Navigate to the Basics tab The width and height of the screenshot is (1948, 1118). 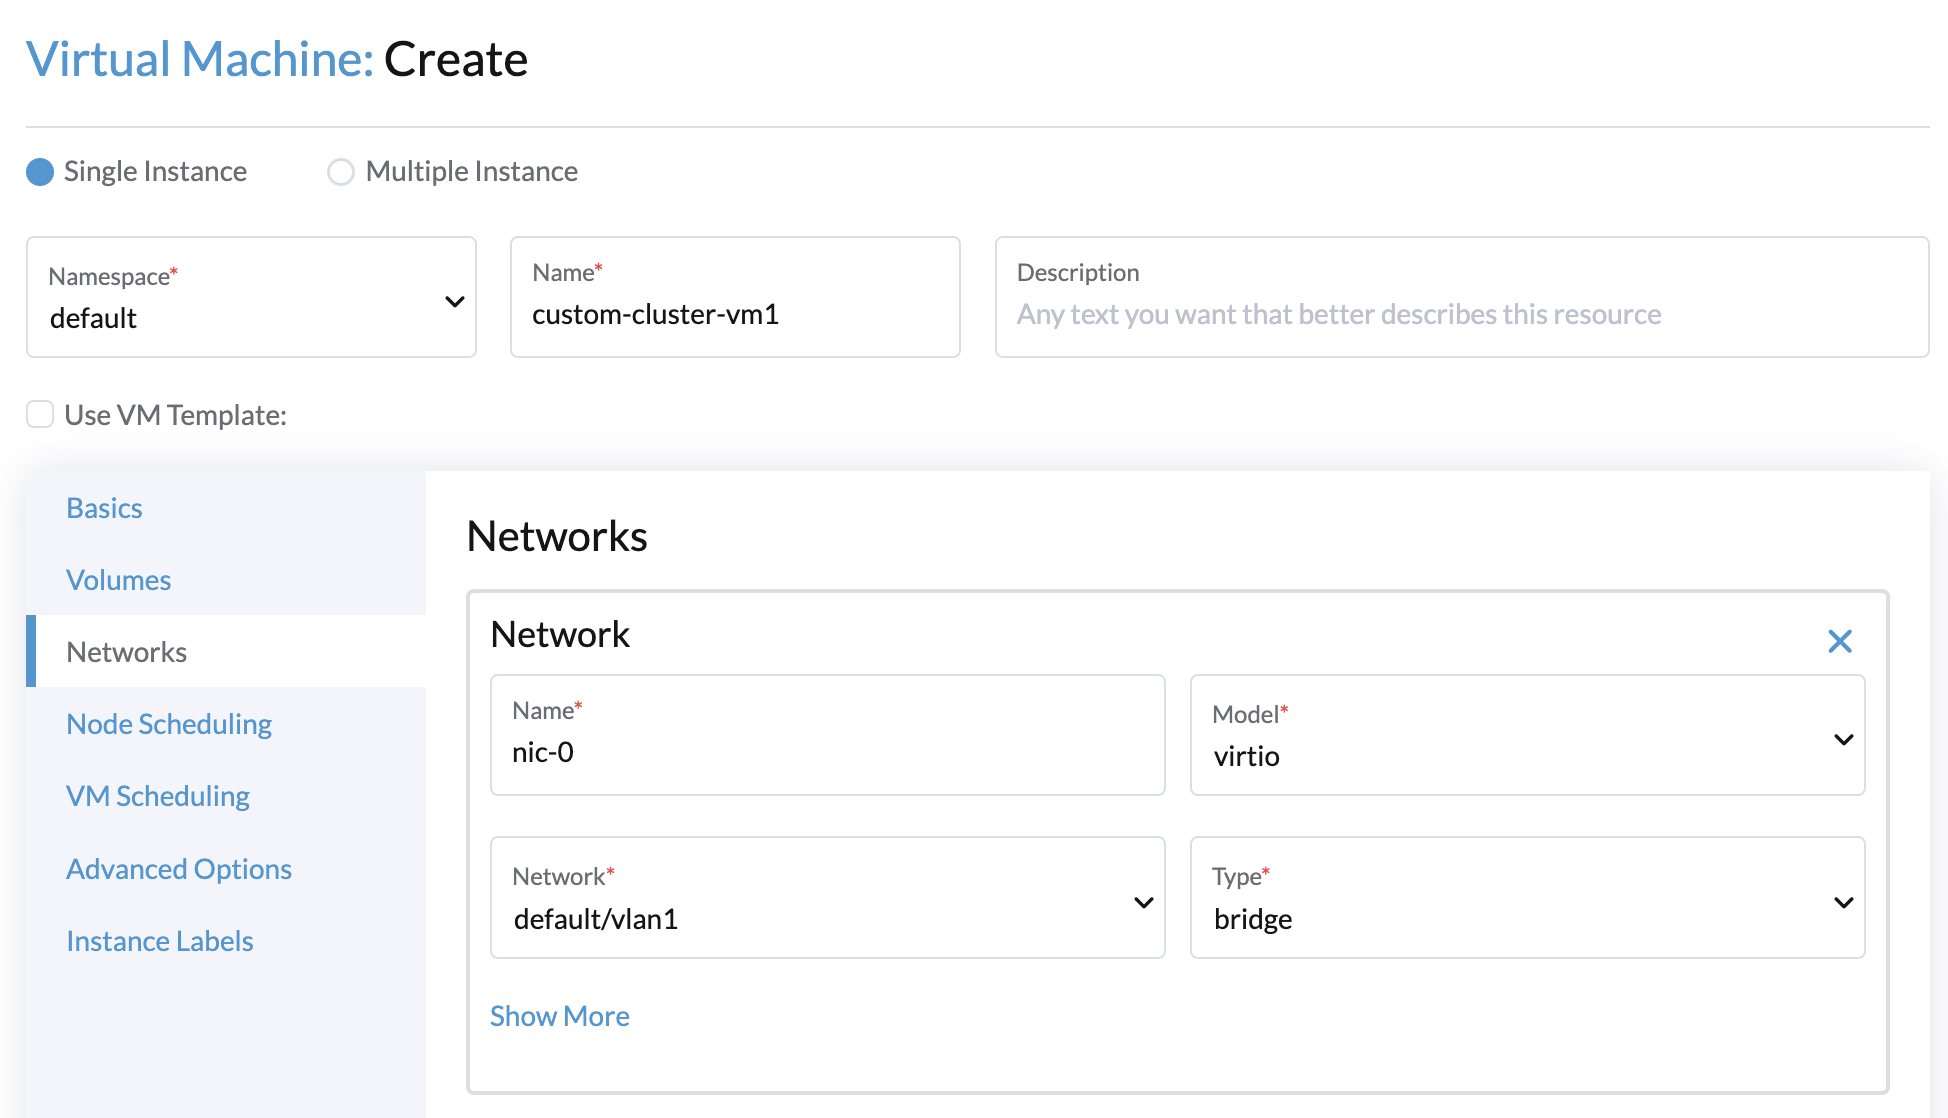click(102, 506)
